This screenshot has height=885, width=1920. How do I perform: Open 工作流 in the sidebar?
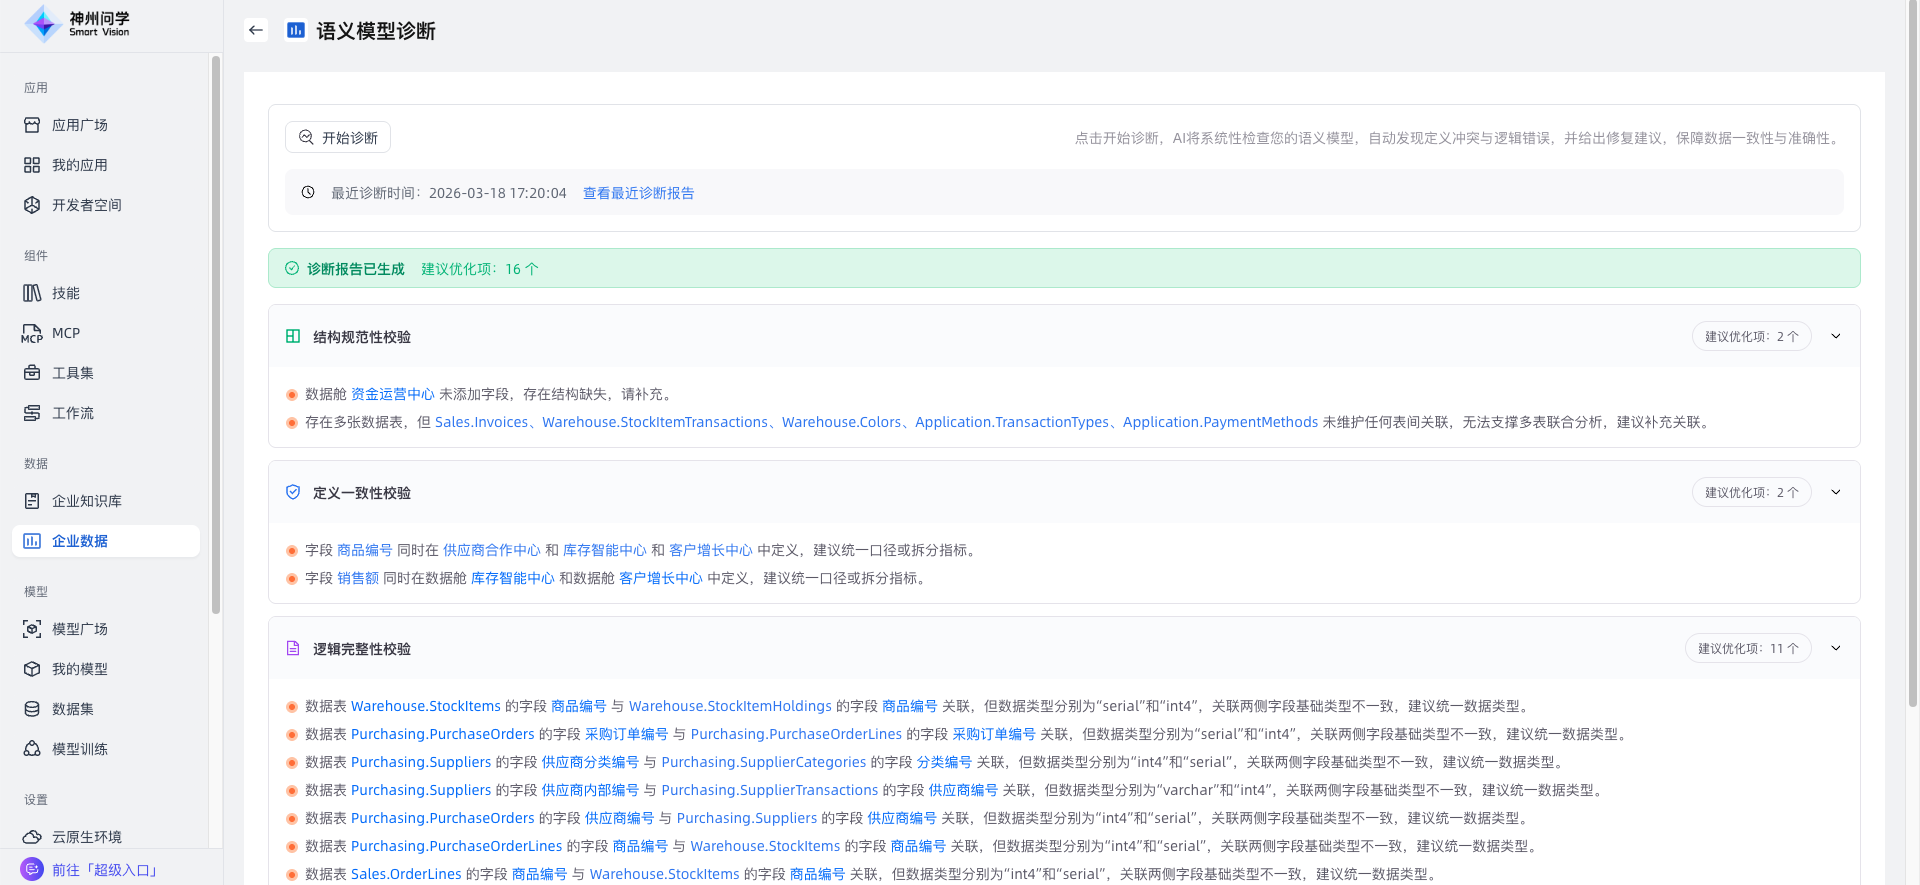[x=73, y=413]
